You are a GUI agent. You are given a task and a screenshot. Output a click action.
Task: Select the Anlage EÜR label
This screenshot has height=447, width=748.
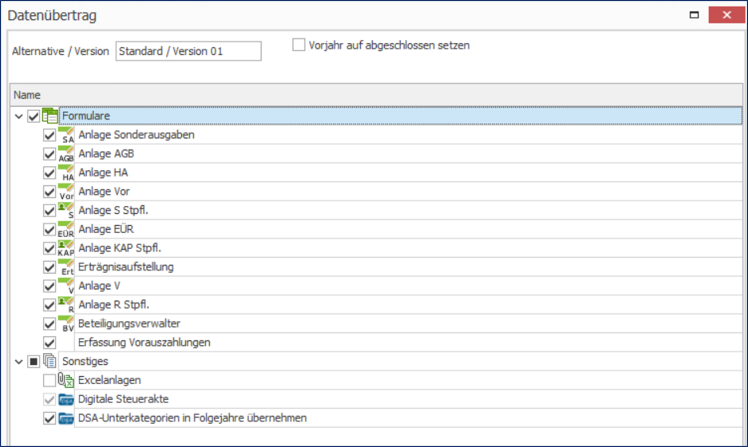pyautogui.click(x=106, y=229)
